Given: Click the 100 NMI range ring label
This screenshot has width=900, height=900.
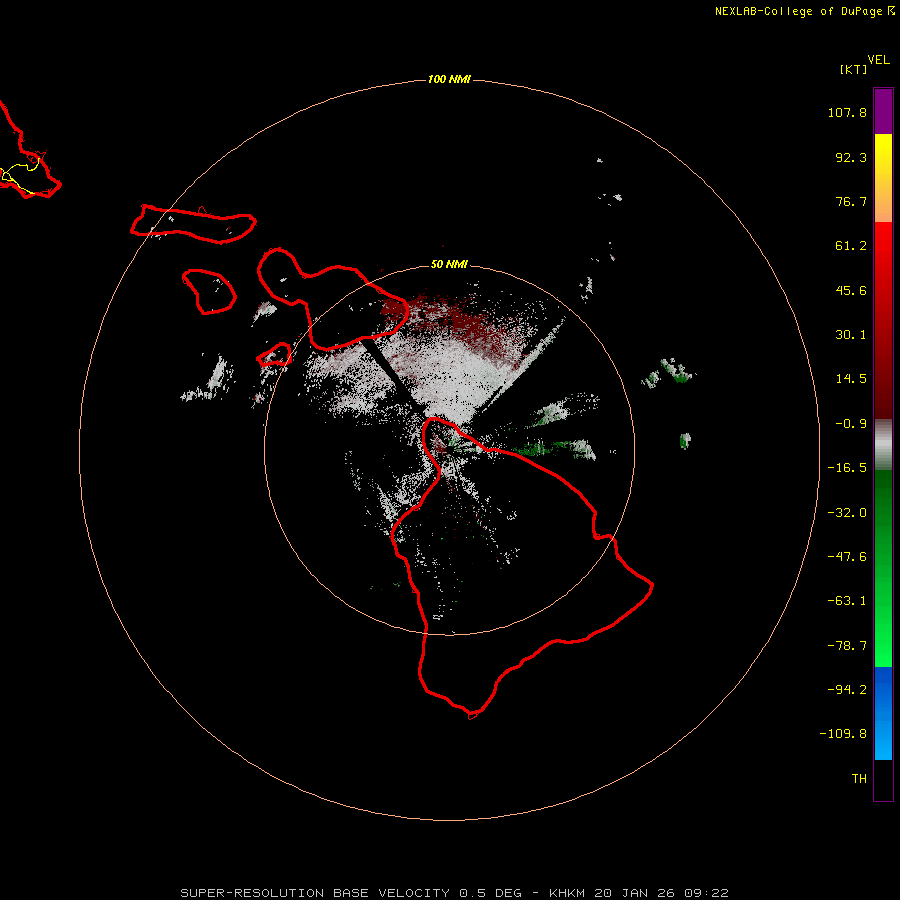Looking at the screenshot, I should coord(449,79).
